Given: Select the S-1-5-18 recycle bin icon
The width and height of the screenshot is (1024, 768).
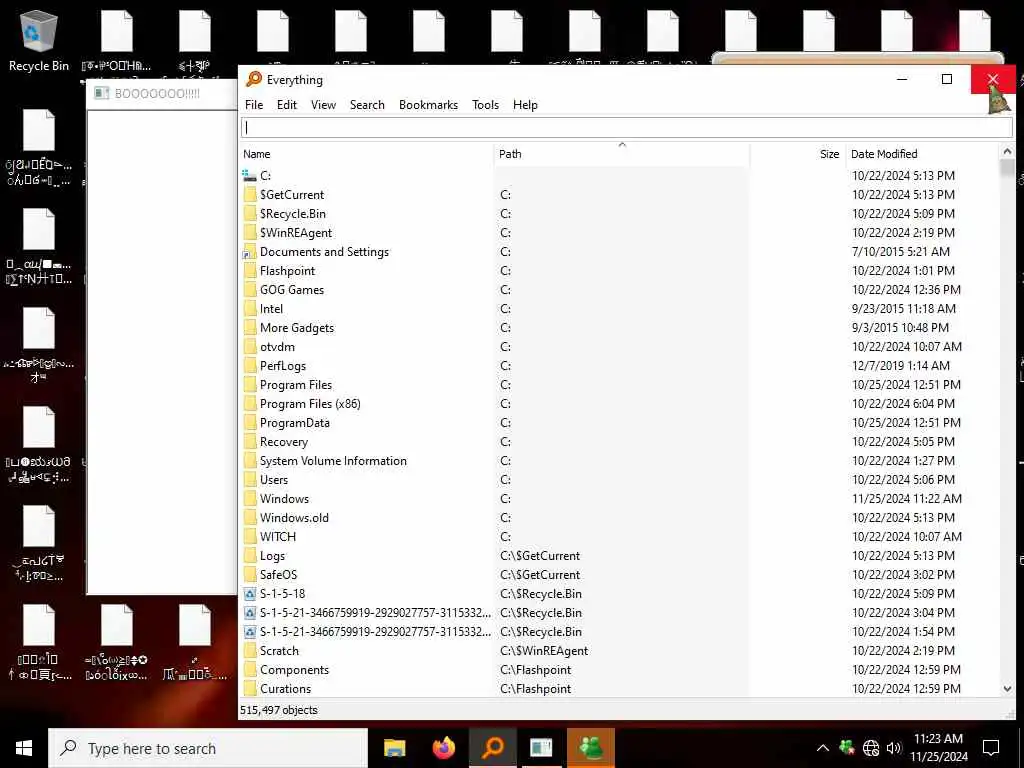Looking at the screenshot, I should [249, 594].
